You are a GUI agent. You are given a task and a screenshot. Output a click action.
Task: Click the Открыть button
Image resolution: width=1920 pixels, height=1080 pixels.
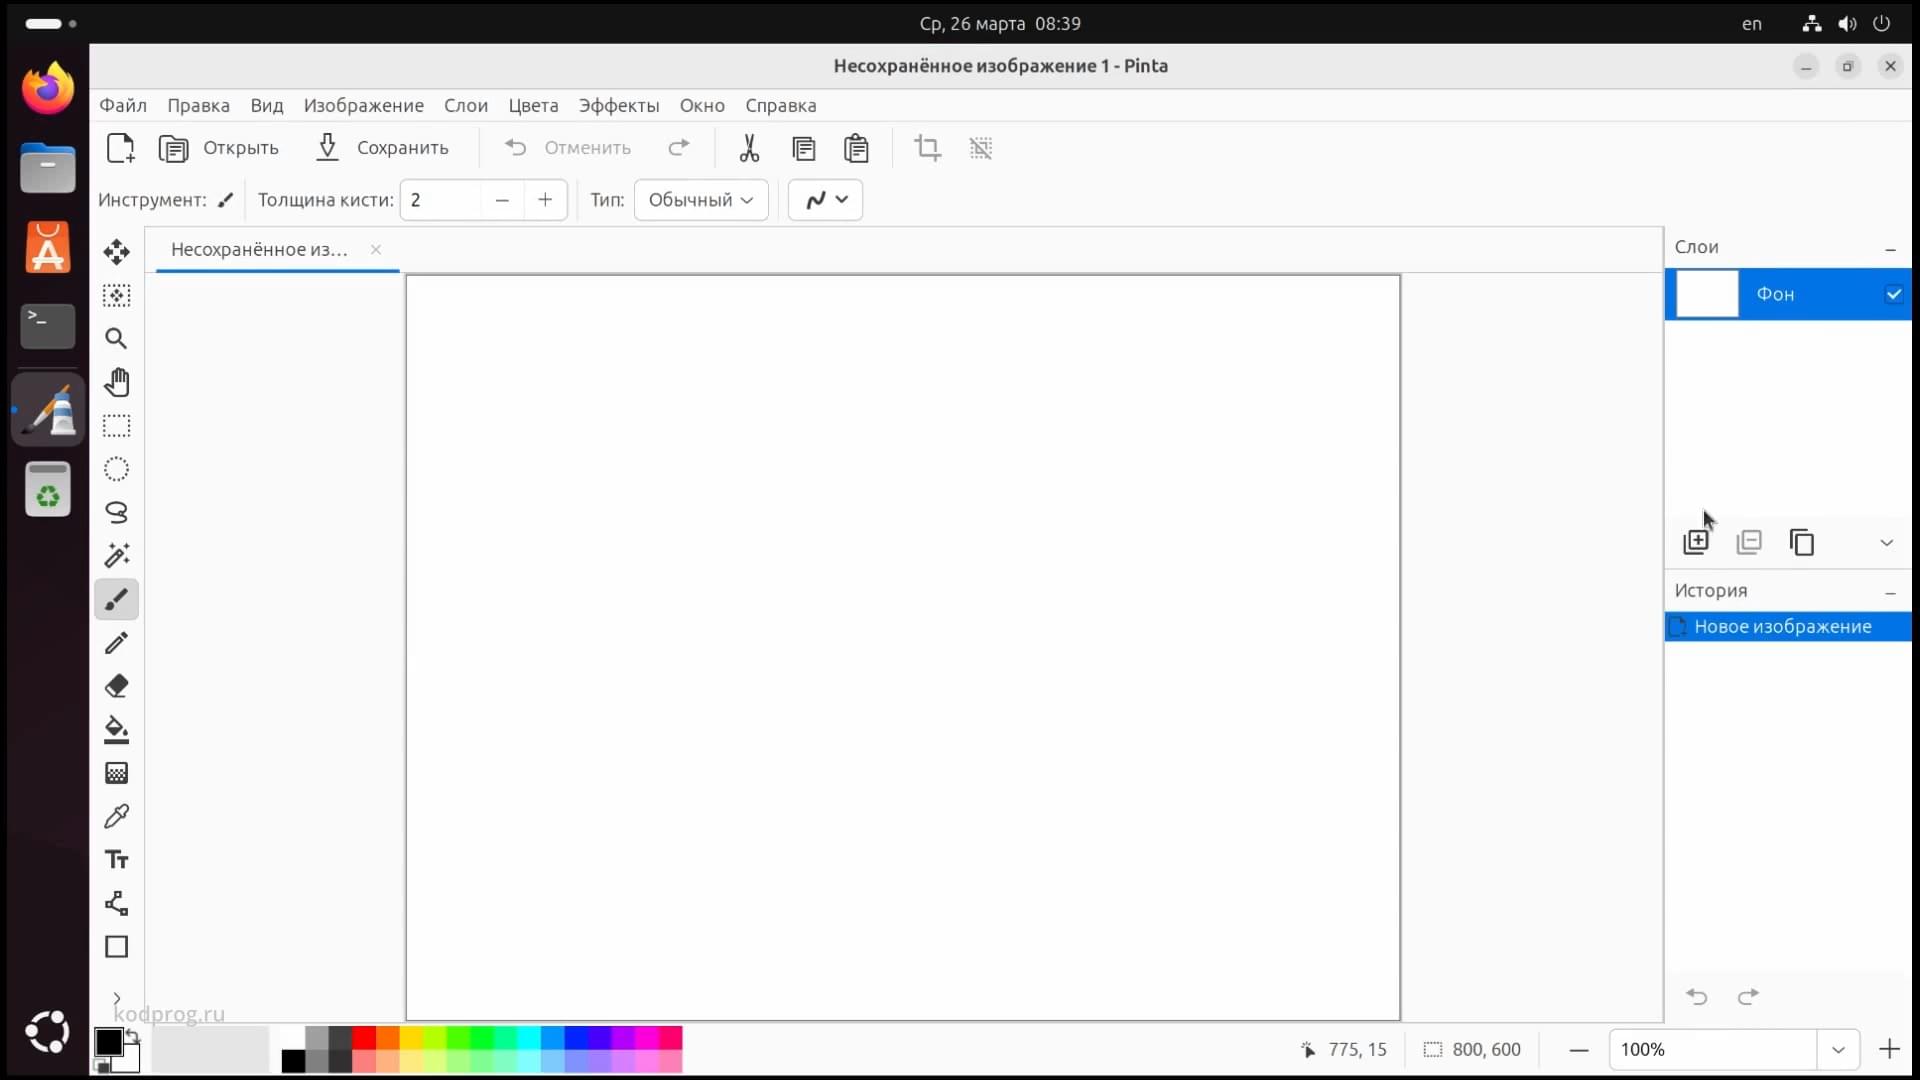pos(219,148)
